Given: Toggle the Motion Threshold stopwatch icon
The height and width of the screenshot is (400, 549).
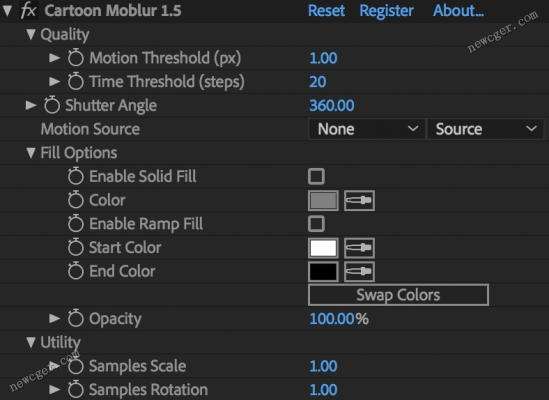Looking at the screenshot, I should (76, 58).
